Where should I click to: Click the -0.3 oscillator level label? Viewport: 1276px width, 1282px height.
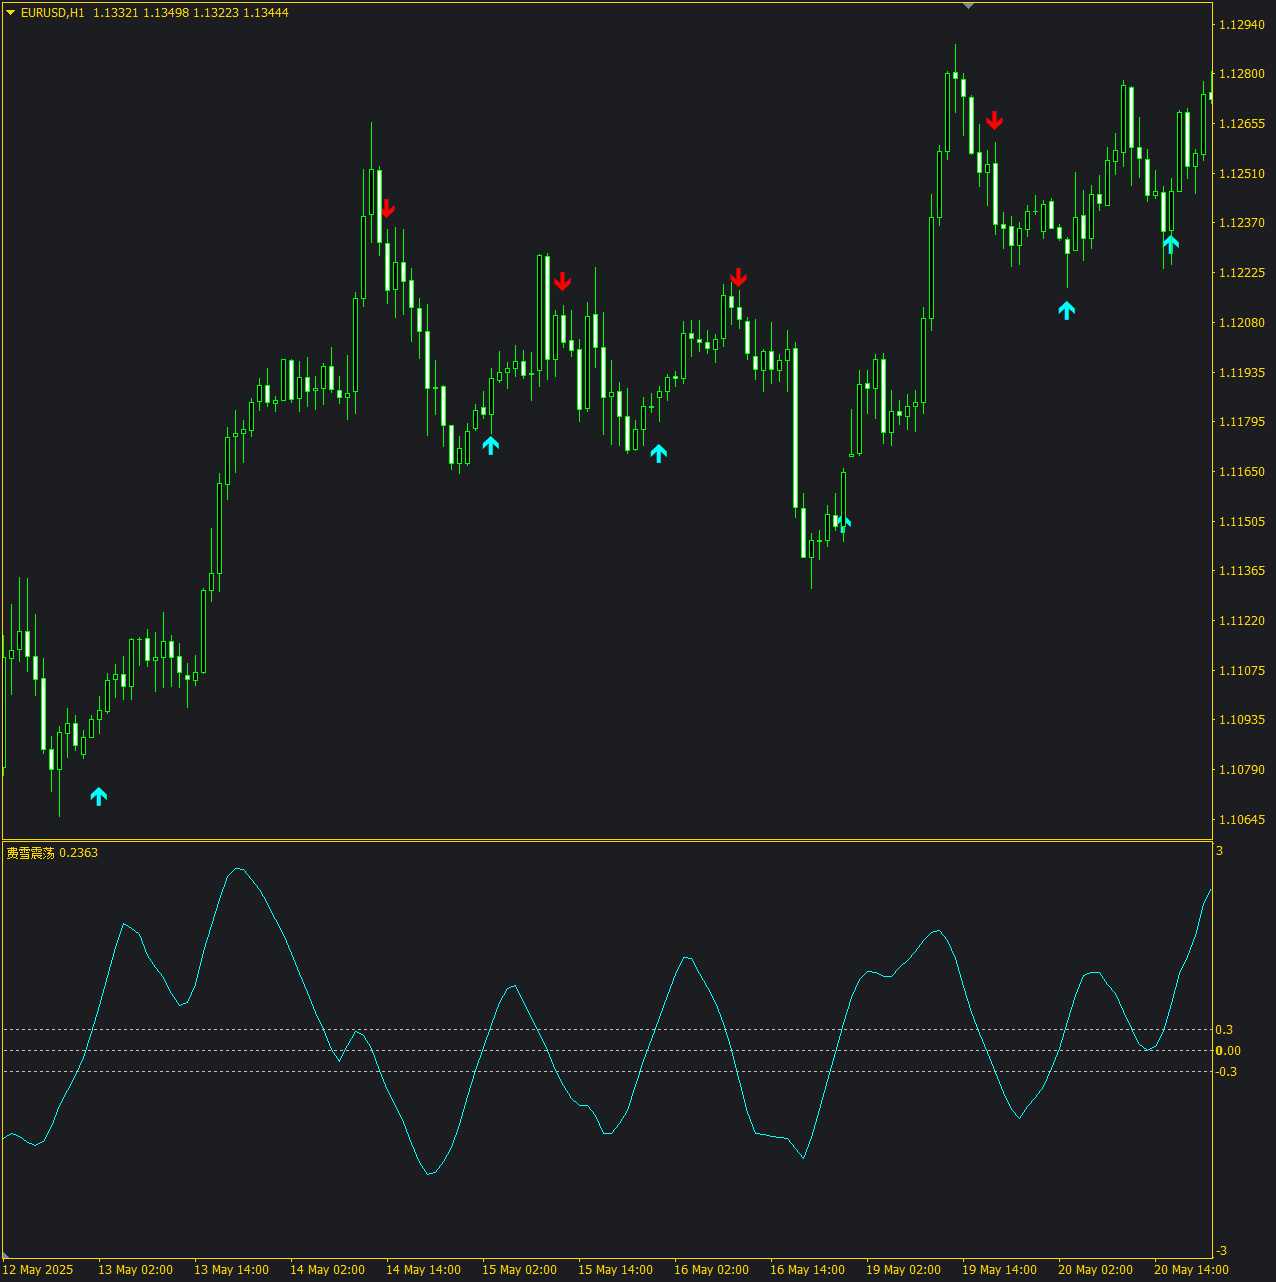[x=1226, y=1072]
